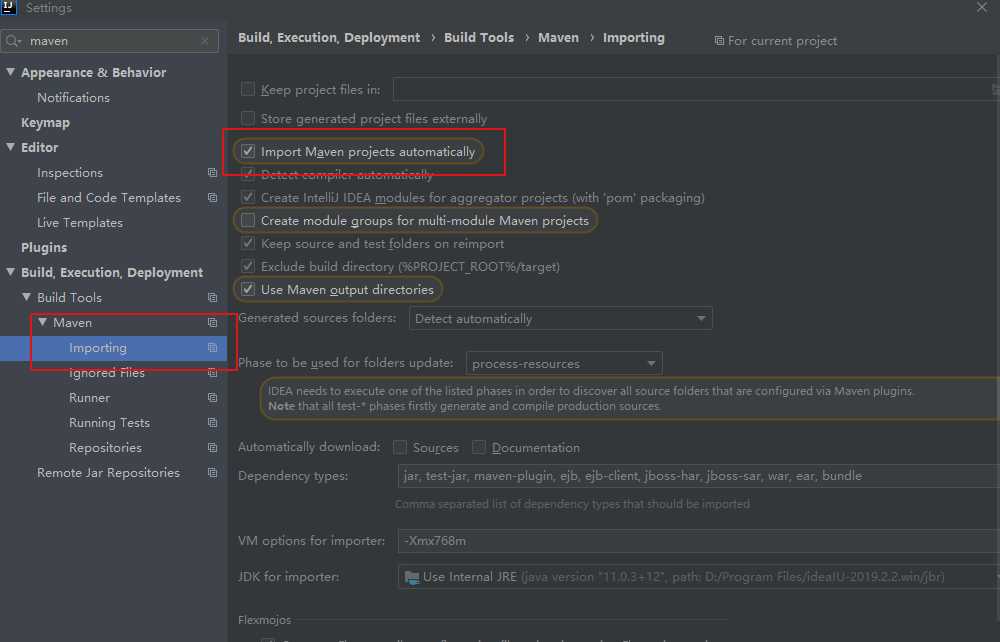Click into the Dependency types field
1000x642 pixels.
point(698,476)
